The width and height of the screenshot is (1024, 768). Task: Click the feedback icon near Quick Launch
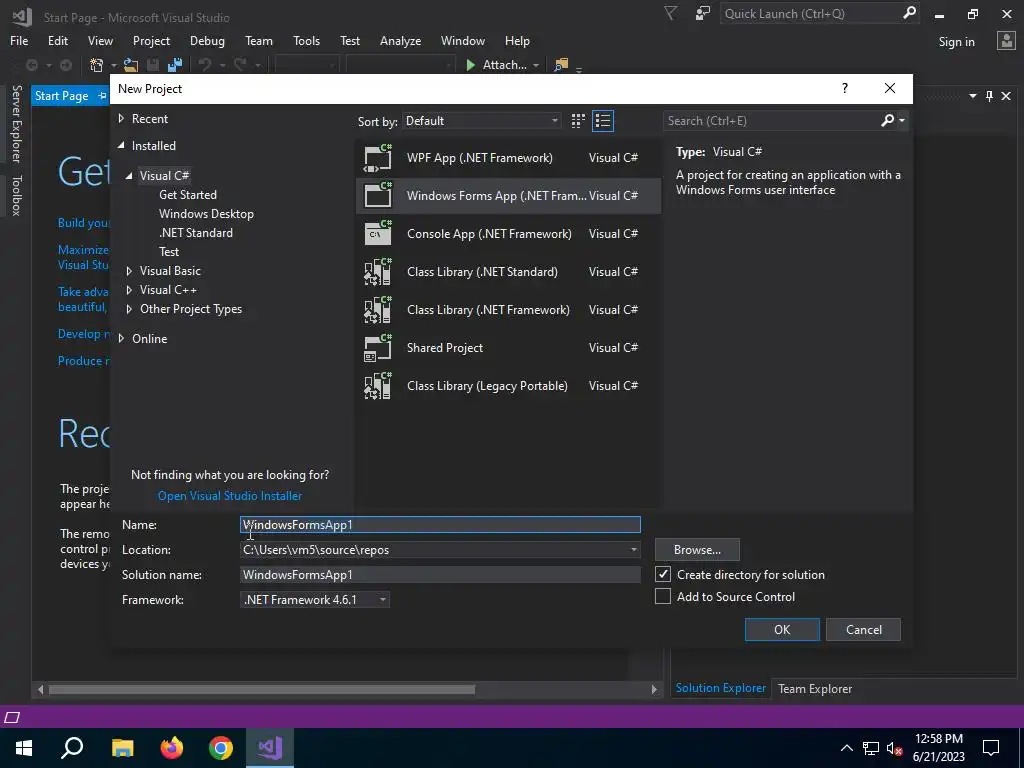pos(702,14)
